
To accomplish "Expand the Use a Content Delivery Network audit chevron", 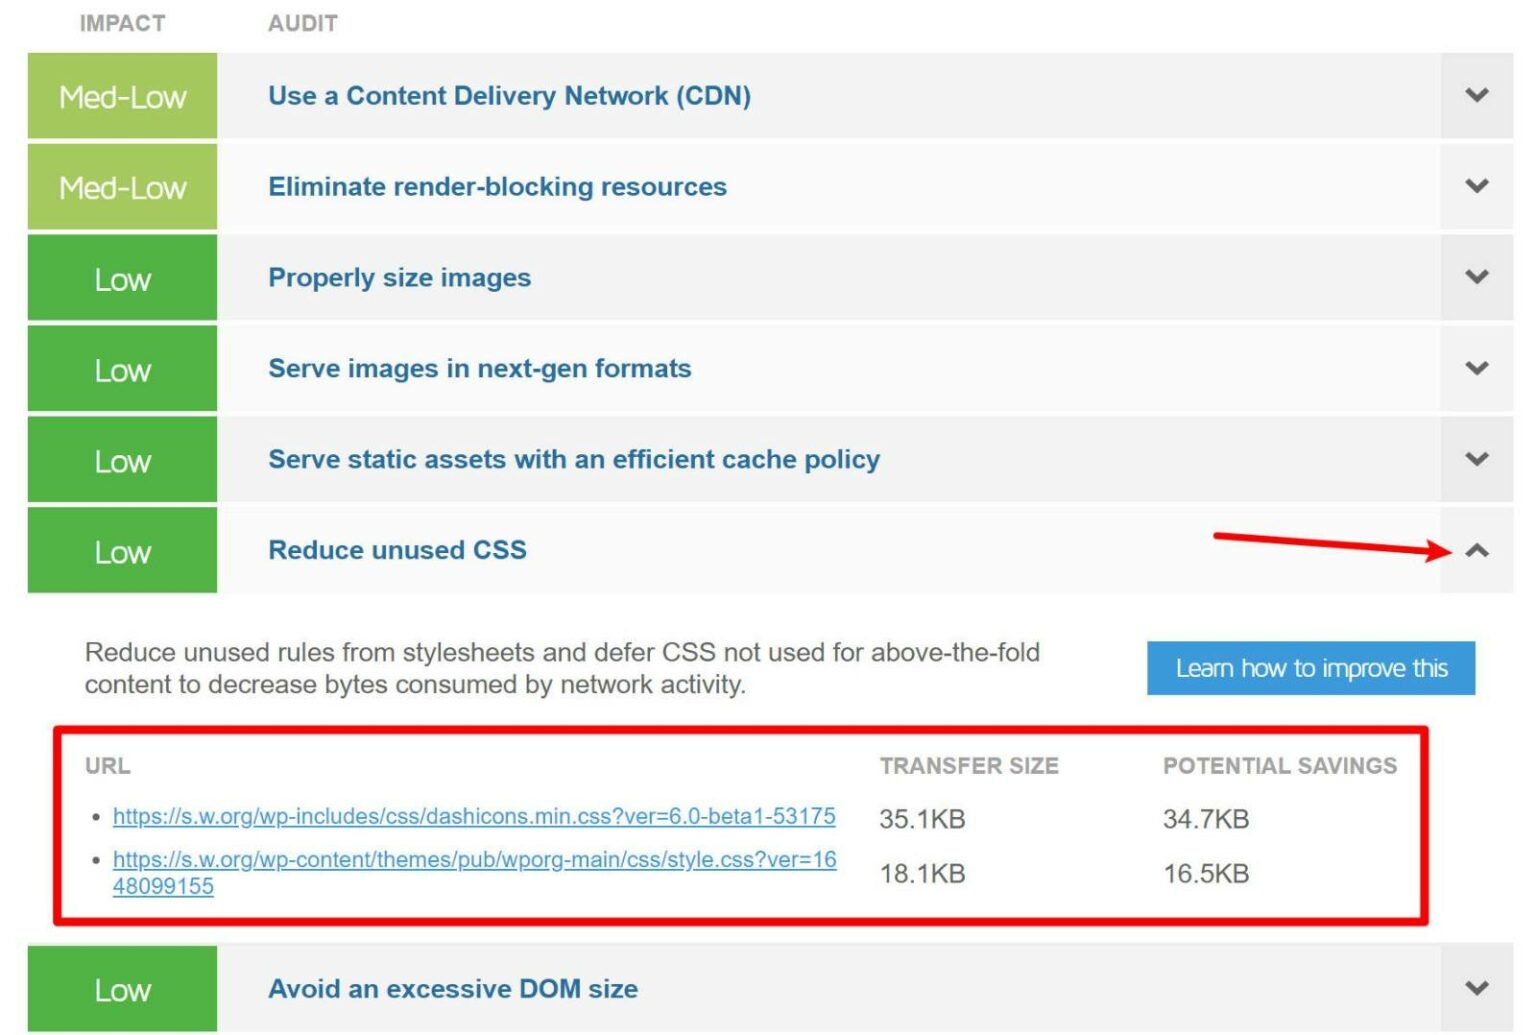I will tap(1476, 96).
